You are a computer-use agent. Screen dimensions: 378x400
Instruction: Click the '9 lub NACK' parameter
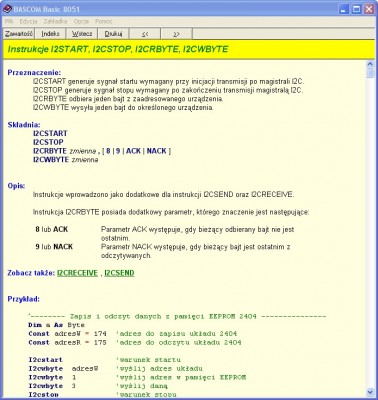[54, 247]
